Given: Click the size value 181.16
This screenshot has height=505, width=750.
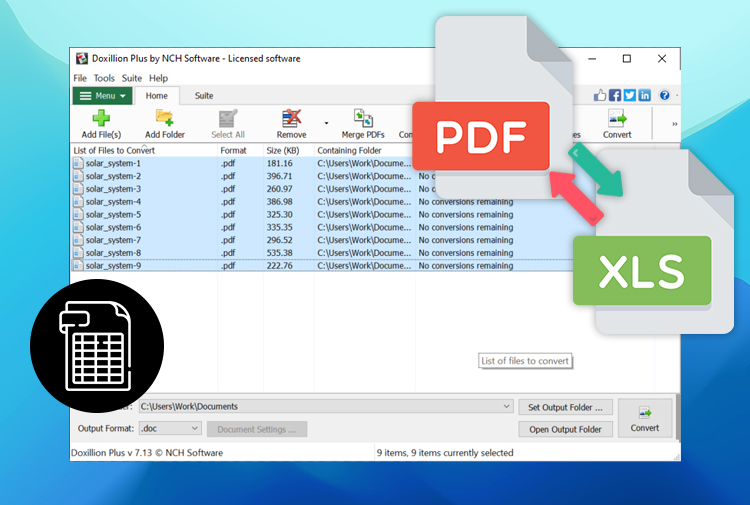Looking at the screenshot, I should point(279,163).
